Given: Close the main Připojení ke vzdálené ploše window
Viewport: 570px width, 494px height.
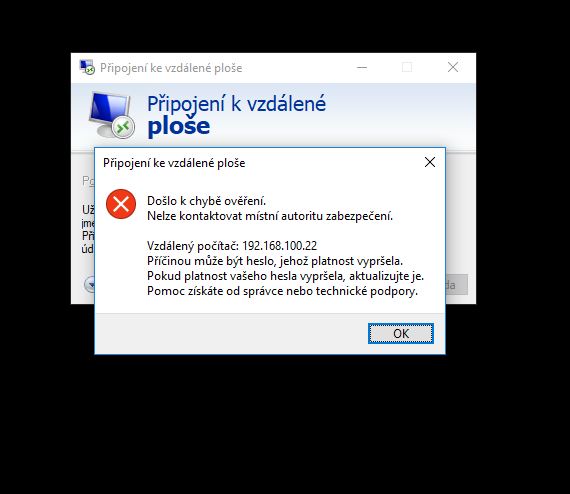Looking at the screenshot, I should [x=453, y=67].
